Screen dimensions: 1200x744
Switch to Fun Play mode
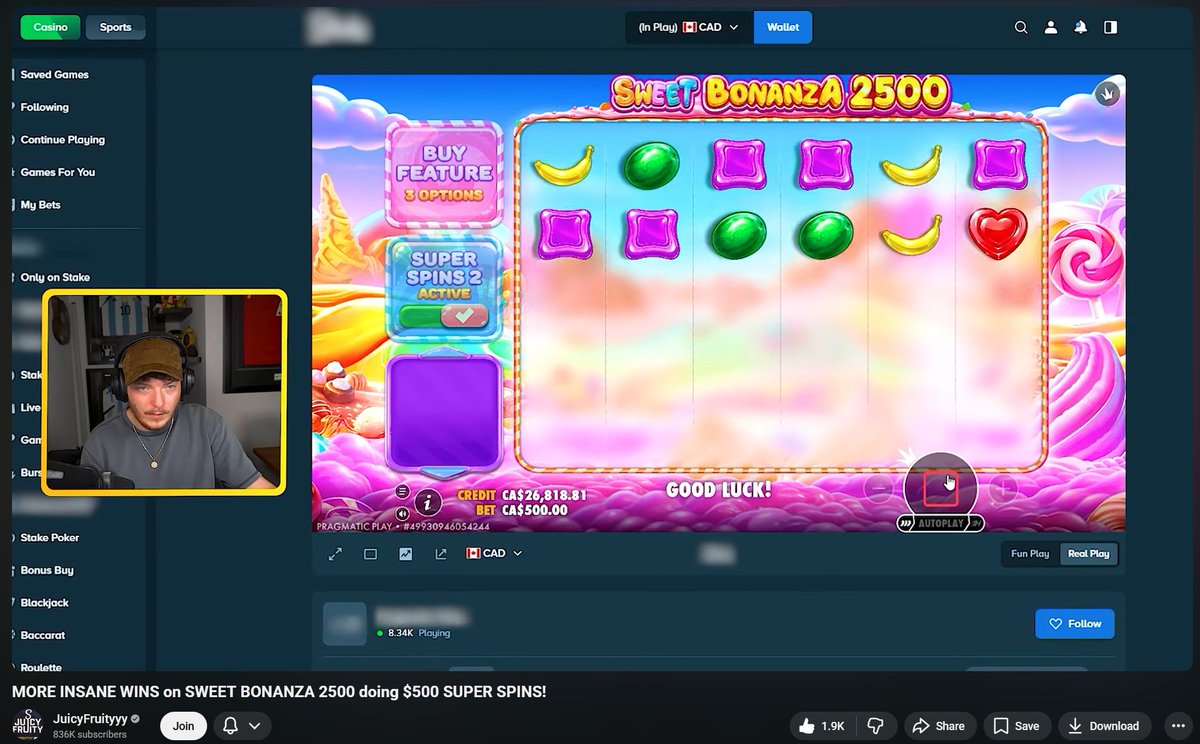(x=1030, y=553)
